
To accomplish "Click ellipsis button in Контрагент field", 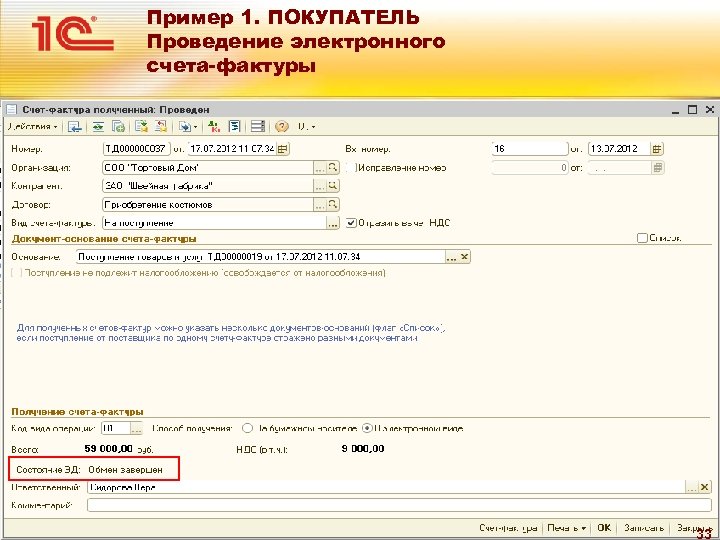I will point(320,186).
